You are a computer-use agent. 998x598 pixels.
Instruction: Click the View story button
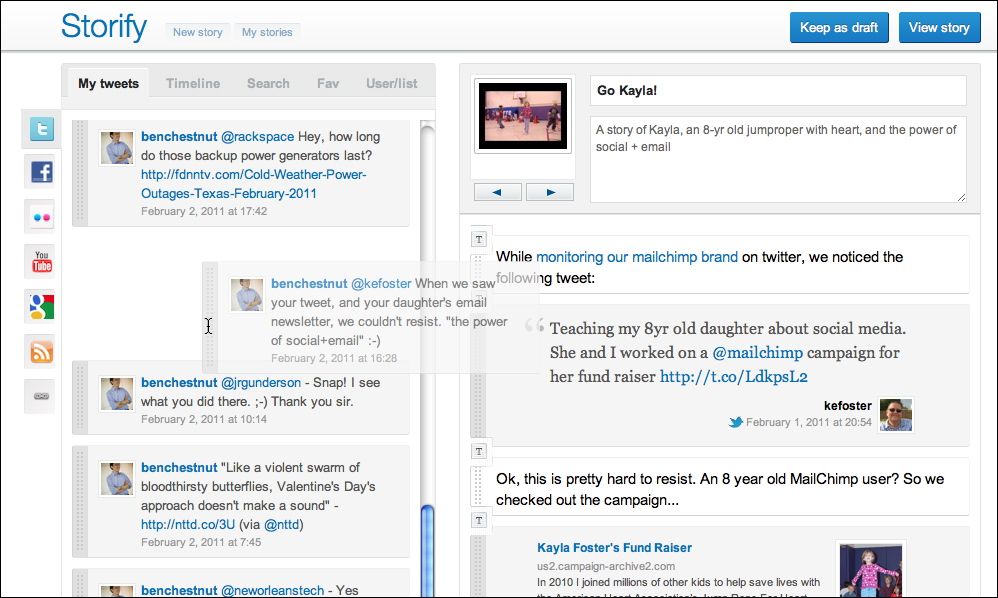[x=939, y=27]
